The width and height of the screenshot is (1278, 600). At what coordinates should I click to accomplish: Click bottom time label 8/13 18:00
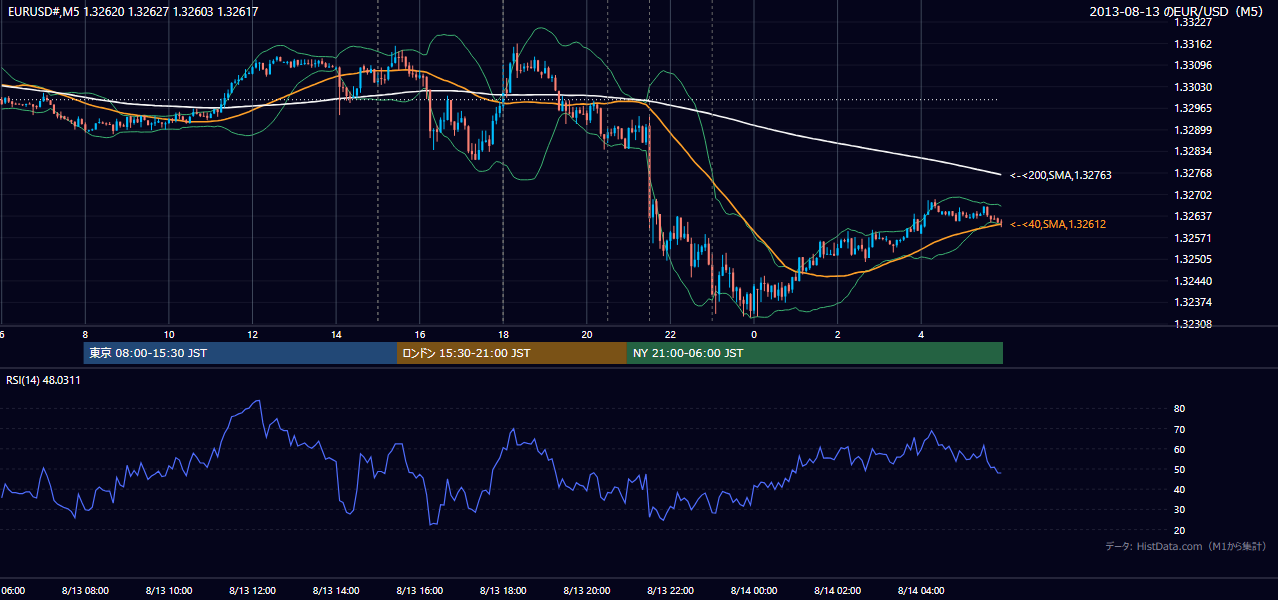(x=503, y=591)
